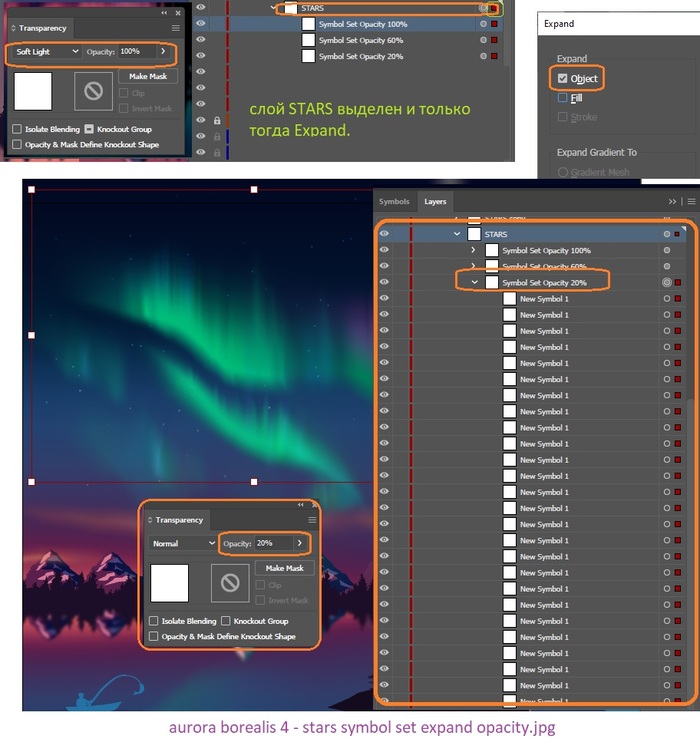Click the double-arrow icon beside the Layers tab
The height and width of the screenshot is (752, 700).
673,201
